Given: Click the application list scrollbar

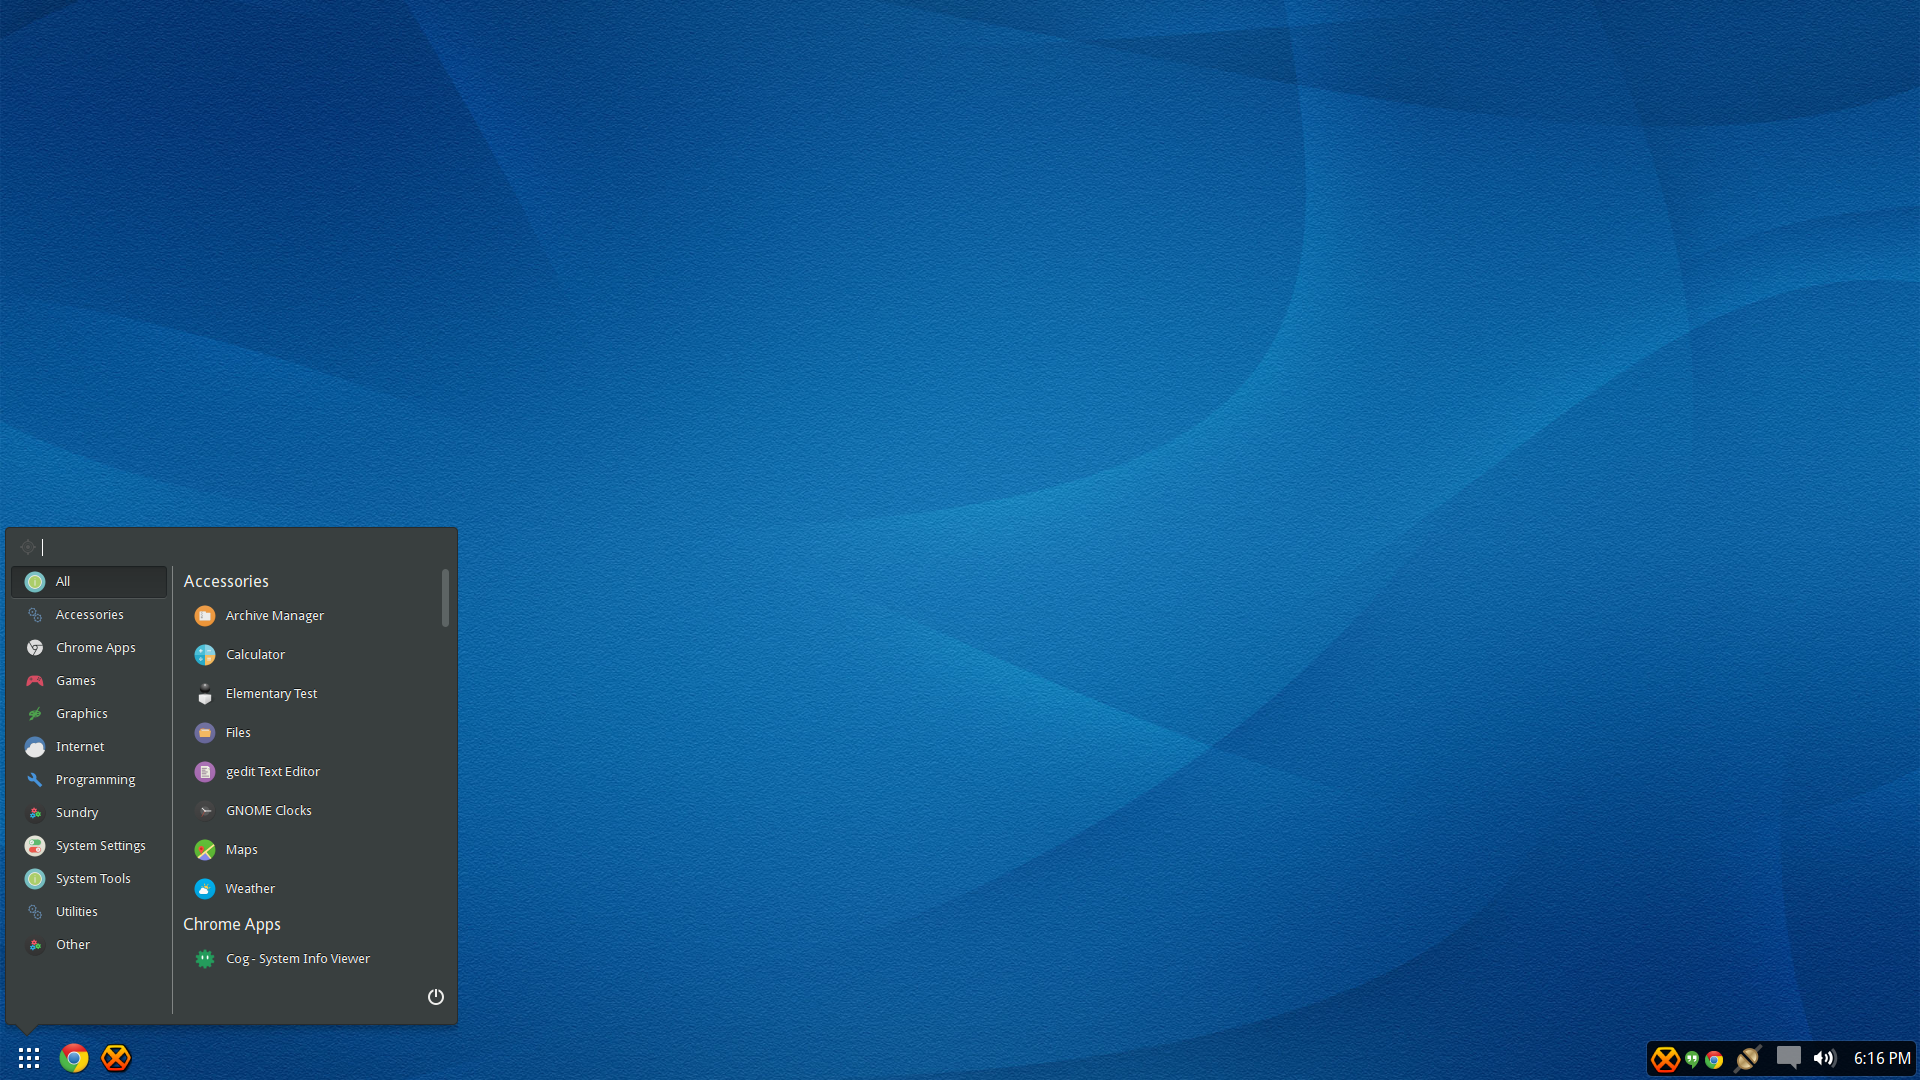Looking at the screenshot, I should pos(446,598).
